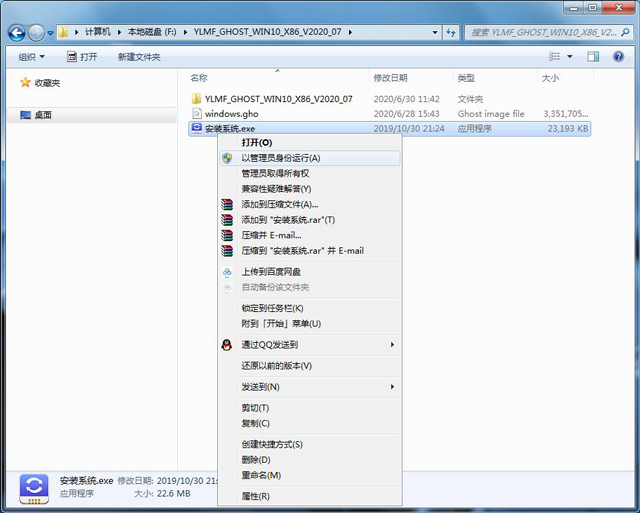Select 删除(D) from the context menu
This screenshot has width=640, height=513.
[255, 460]
